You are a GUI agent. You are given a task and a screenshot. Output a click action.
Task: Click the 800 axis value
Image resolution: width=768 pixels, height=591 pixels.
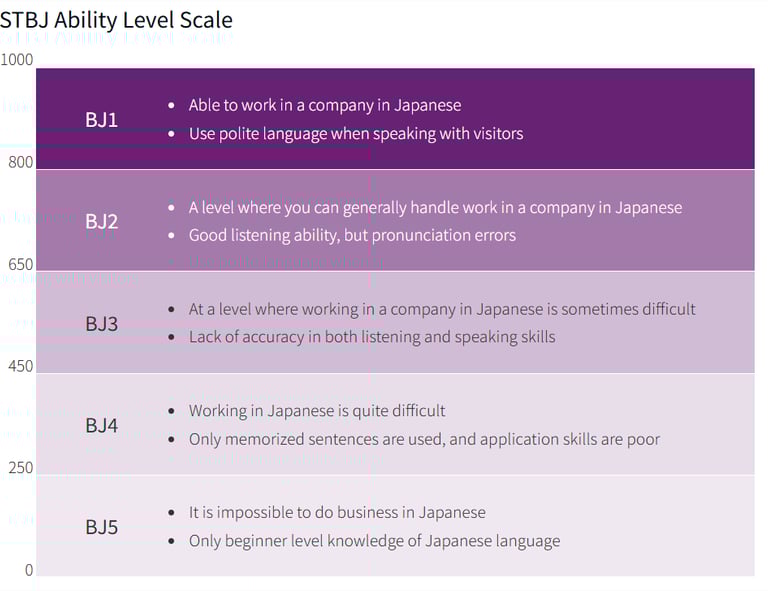coord(20,162)
